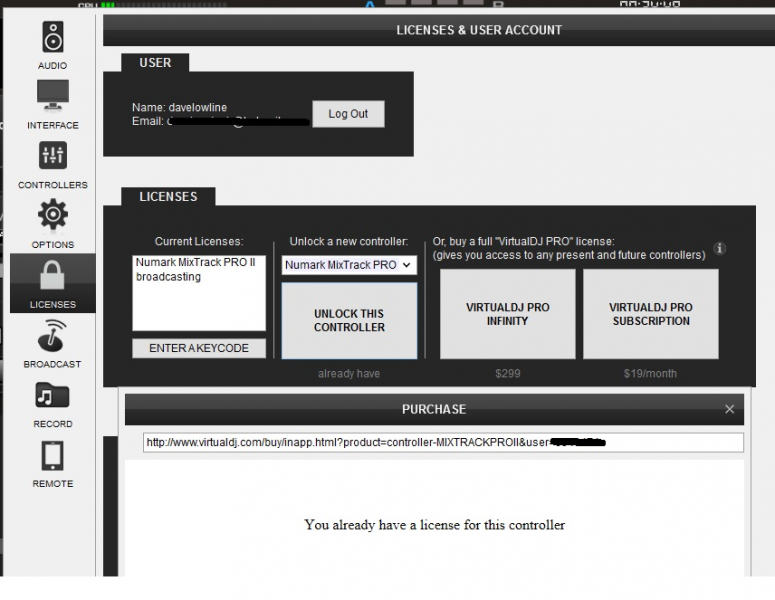This screenshot has width=775, height=600.
Task: Click the CONTROLLERS label in sidebar
Action: coord(53,185)
